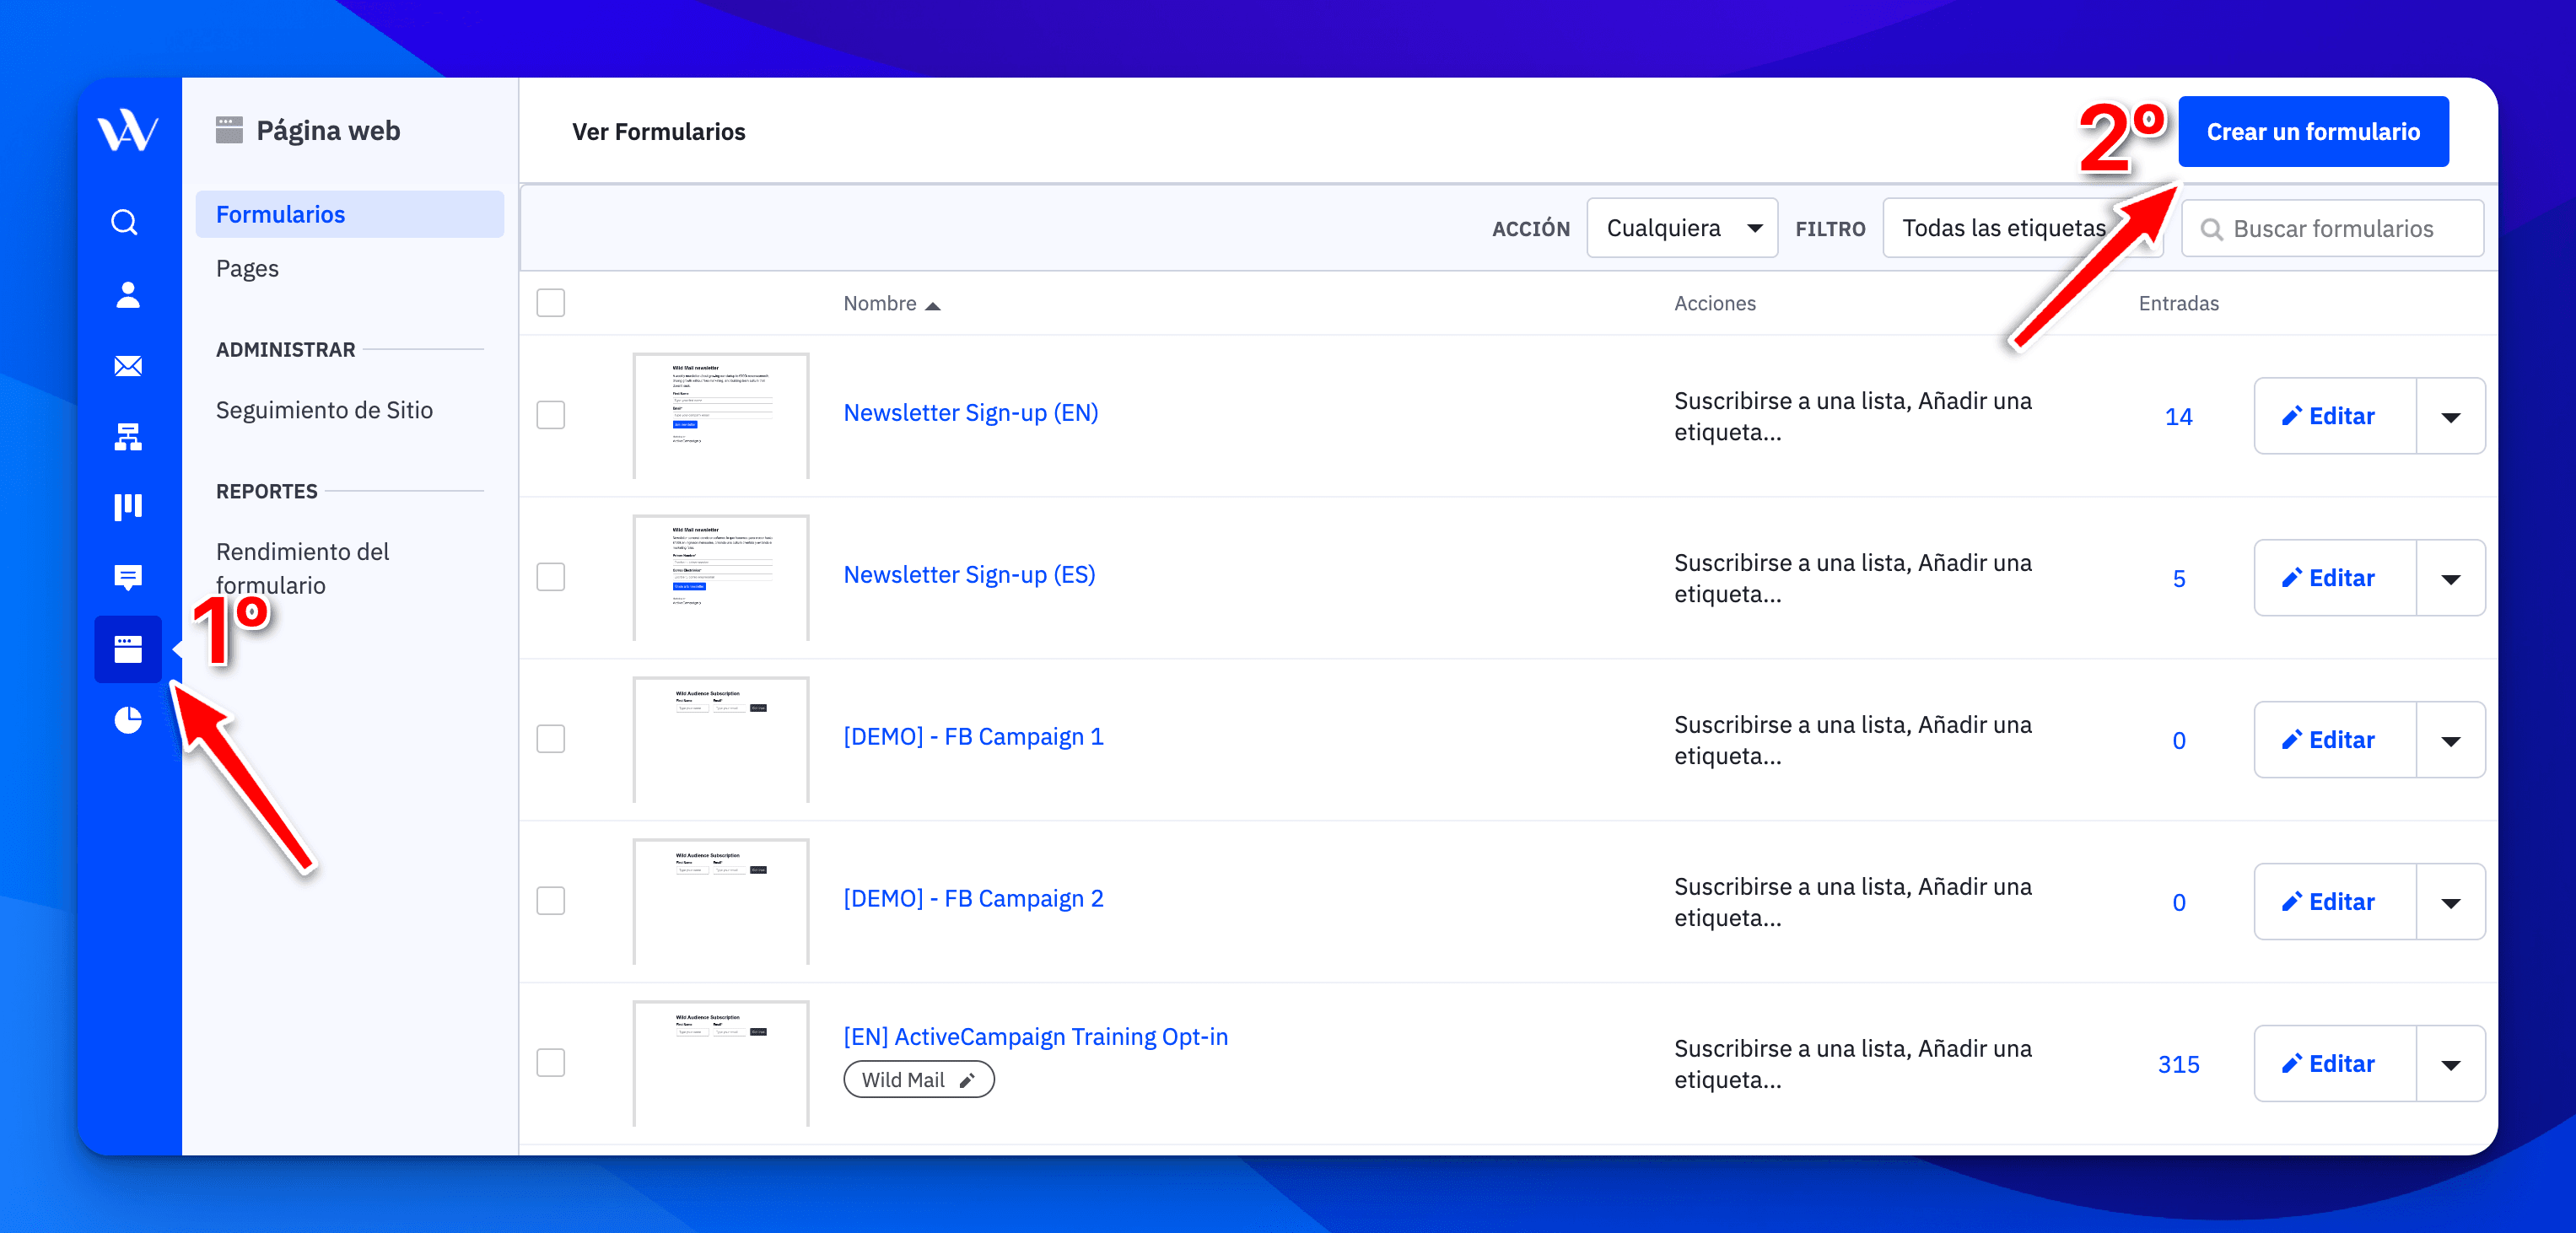
Task: Click the ActiveCampaign logo in the sidebar
Action: [128, 130]
